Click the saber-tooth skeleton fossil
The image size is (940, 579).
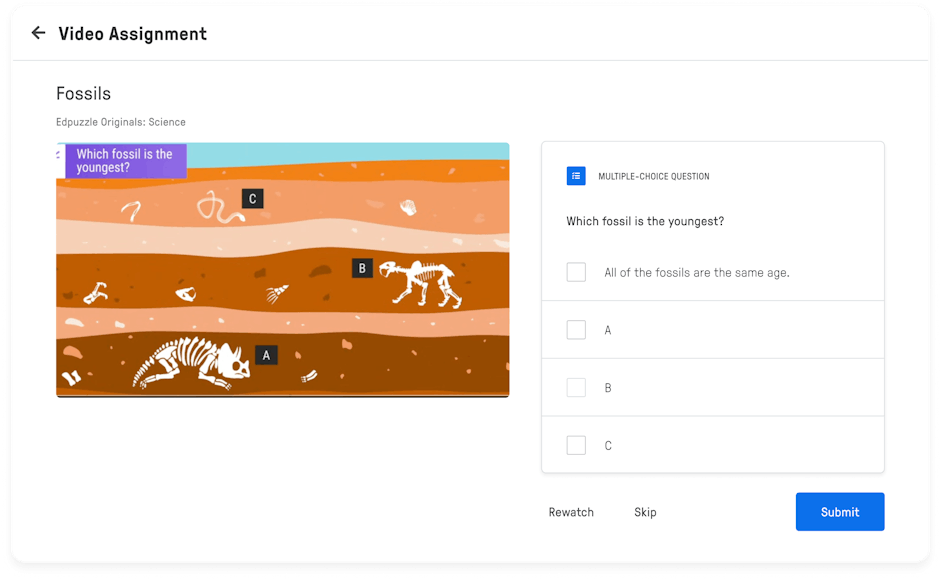pos(422,281)
